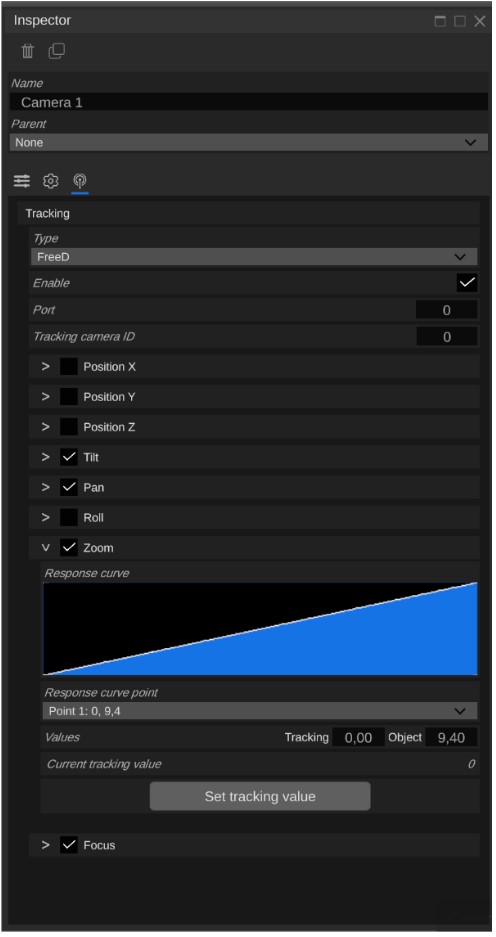The image size is (496, 937).
Task: Open the FreeD tracking Type dropdown
Action: pos(254,257)
